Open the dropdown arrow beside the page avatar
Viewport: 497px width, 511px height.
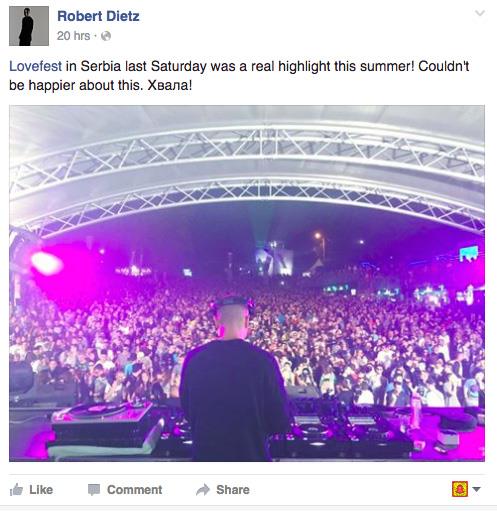477,489
